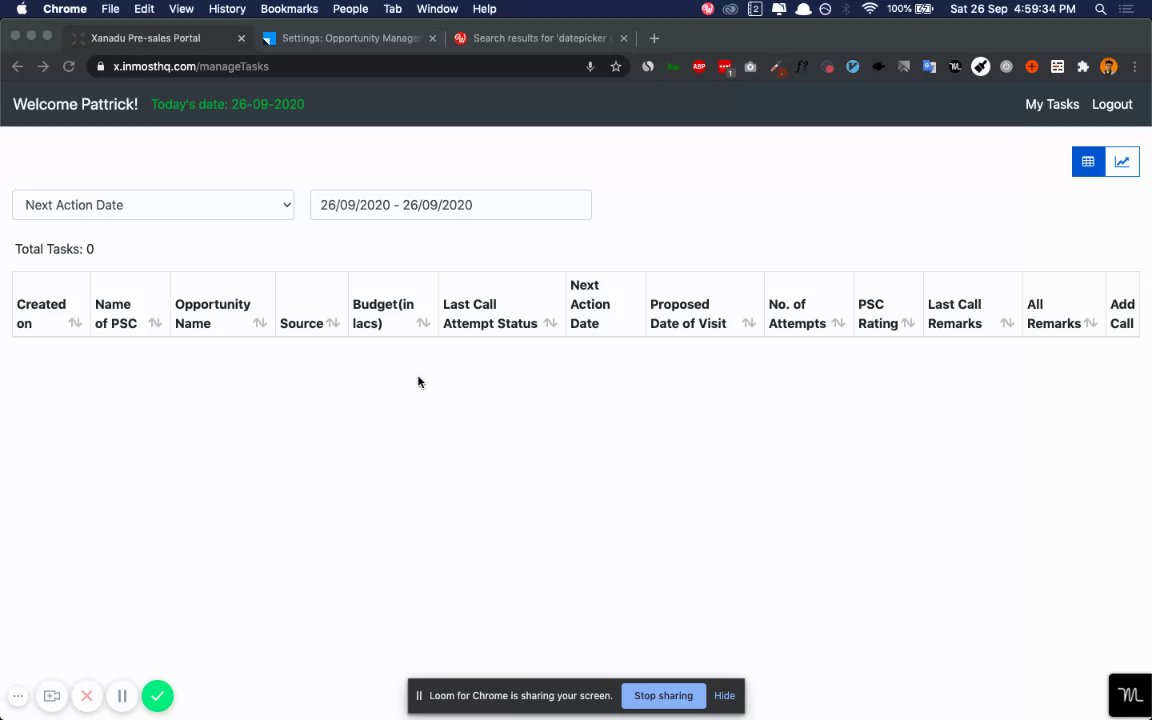Sort by Last Call Attempt Status
This screenshot has height=720, width=1152.
[x=550, y=323]
